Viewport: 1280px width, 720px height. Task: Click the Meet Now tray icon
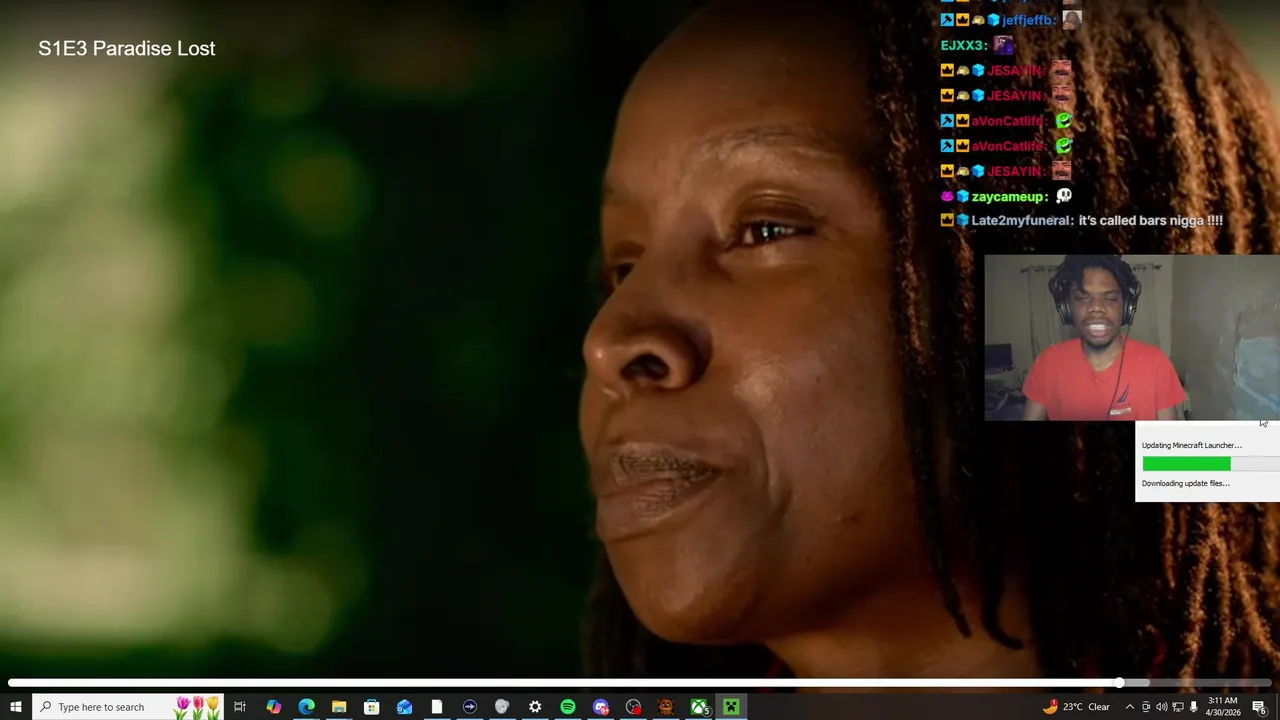[1146, 707]
